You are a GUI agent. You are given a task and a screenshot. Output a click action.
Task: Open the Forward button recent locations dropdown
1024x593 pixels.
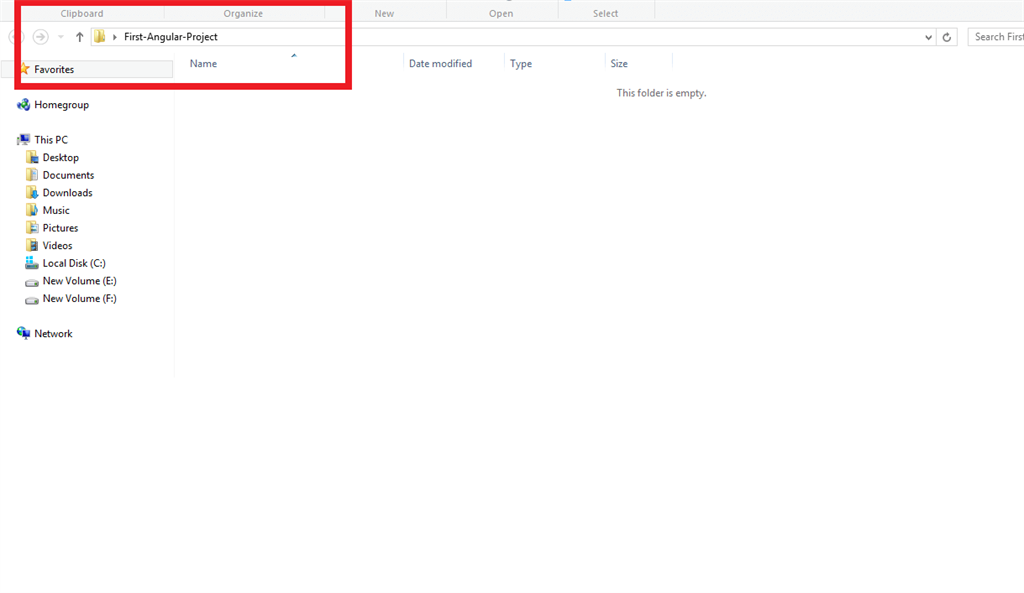coord(60,37)
